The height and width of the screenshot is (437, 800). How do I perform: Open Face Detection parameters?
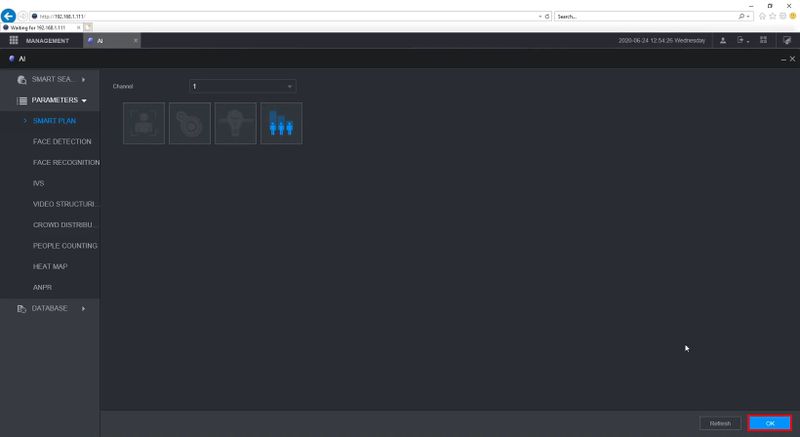(x=62, y=142)
